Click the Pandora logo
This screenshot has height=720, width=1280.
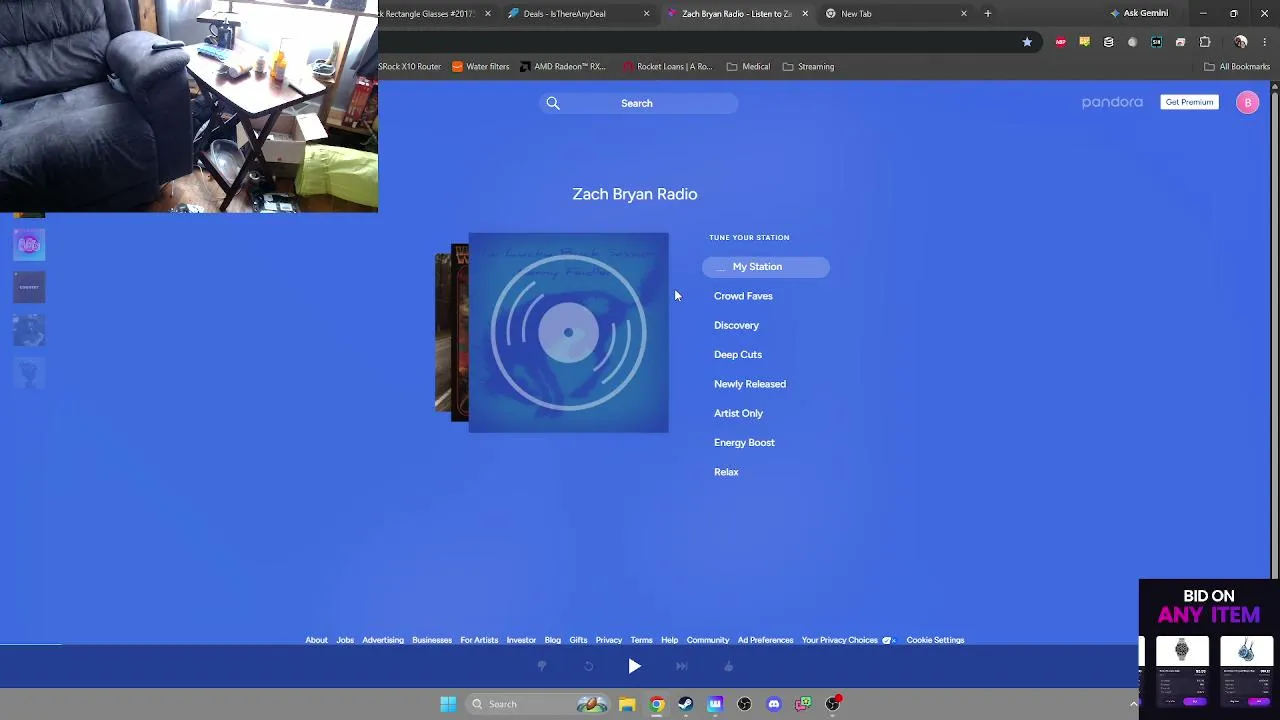[x=1112, y=102]
